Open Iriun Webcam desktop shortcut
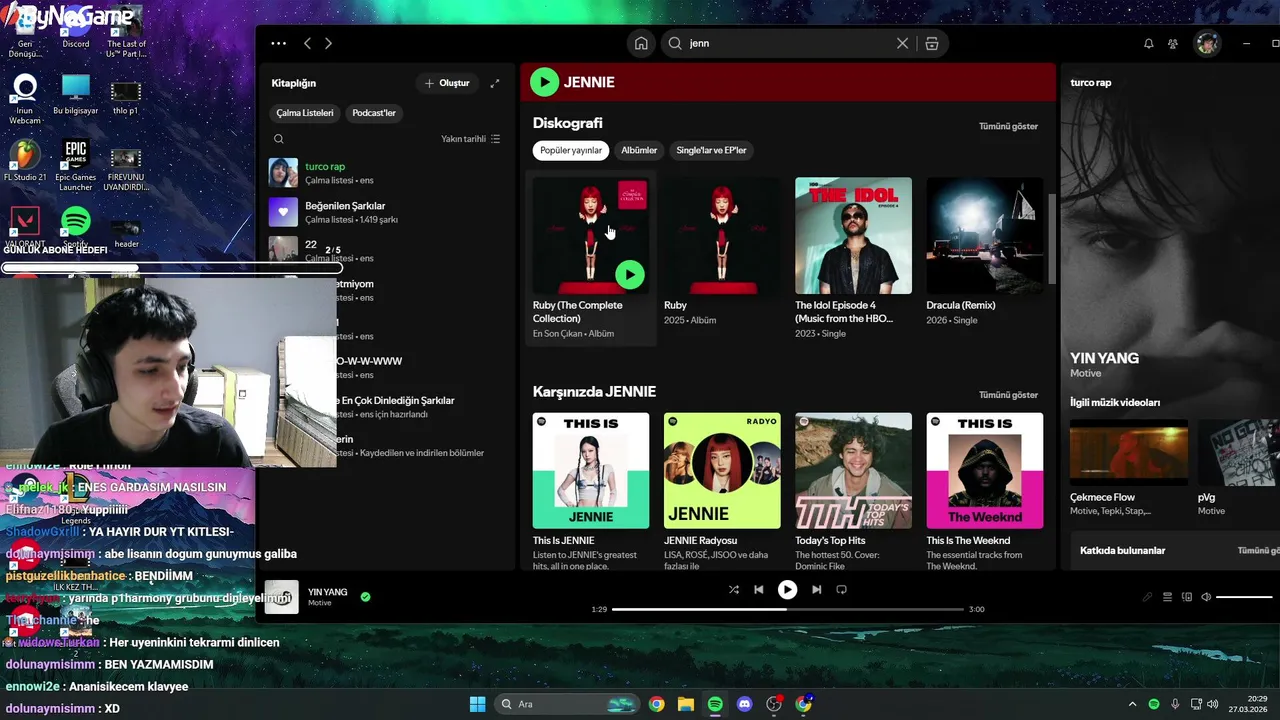 25,99
